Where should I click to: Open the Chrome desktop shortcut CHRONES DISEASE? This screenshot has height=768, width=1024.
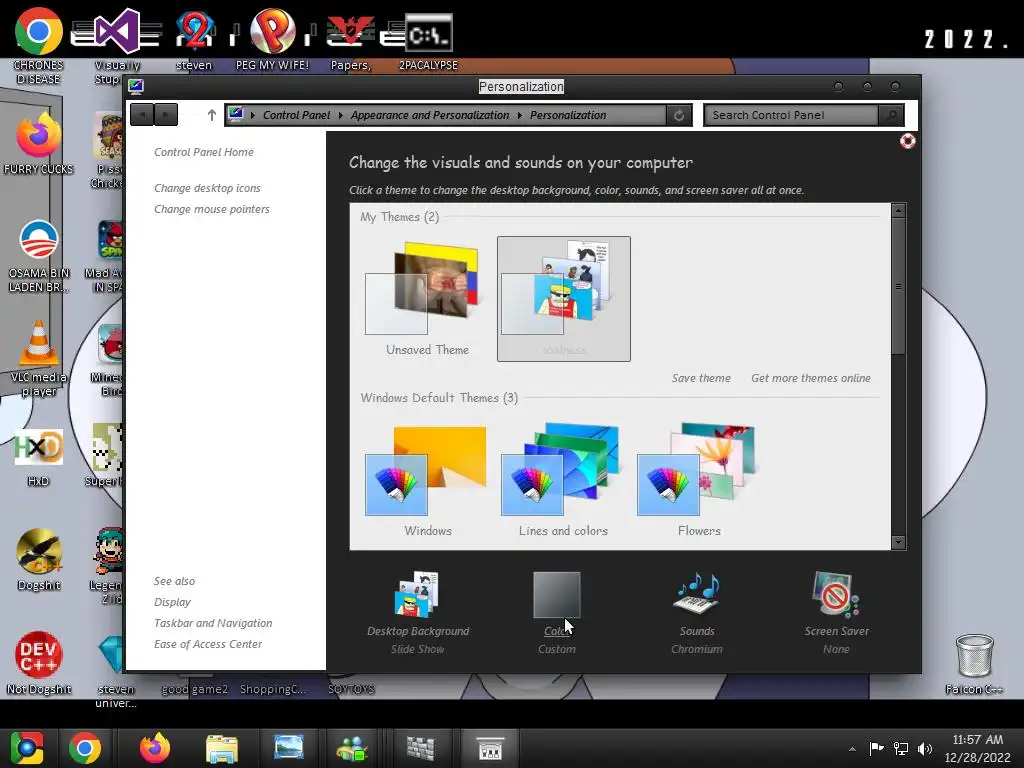39,44
